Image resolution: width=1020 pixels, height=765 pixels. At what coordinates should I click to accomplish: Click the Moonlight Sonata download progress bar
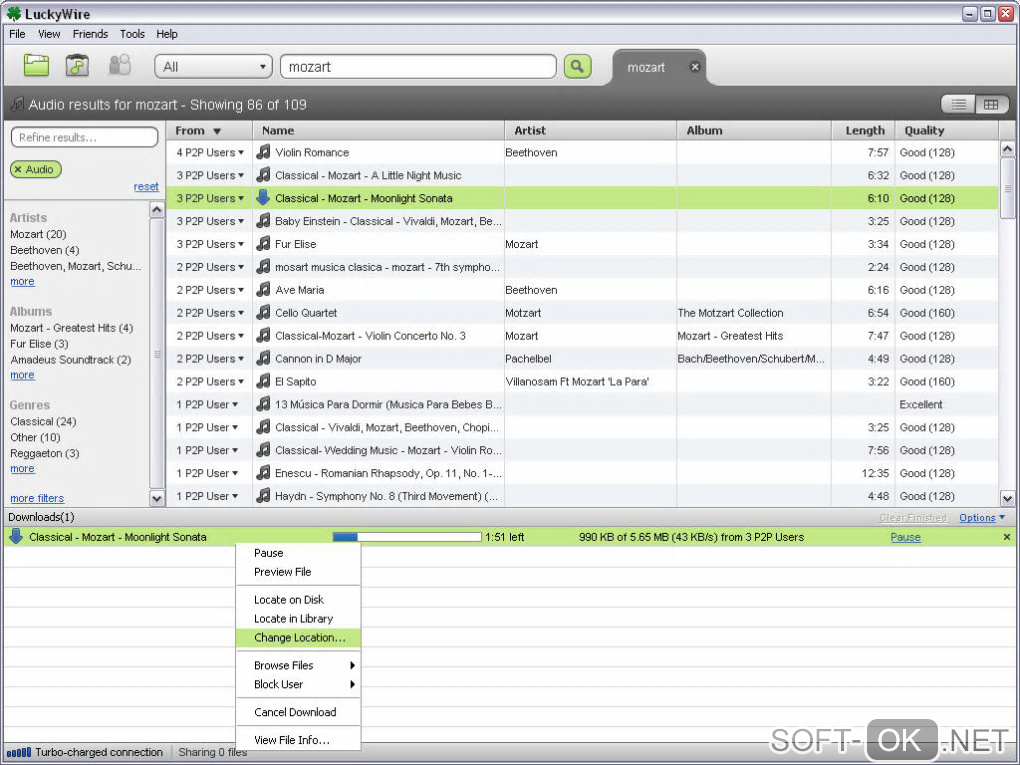point(407,537)
